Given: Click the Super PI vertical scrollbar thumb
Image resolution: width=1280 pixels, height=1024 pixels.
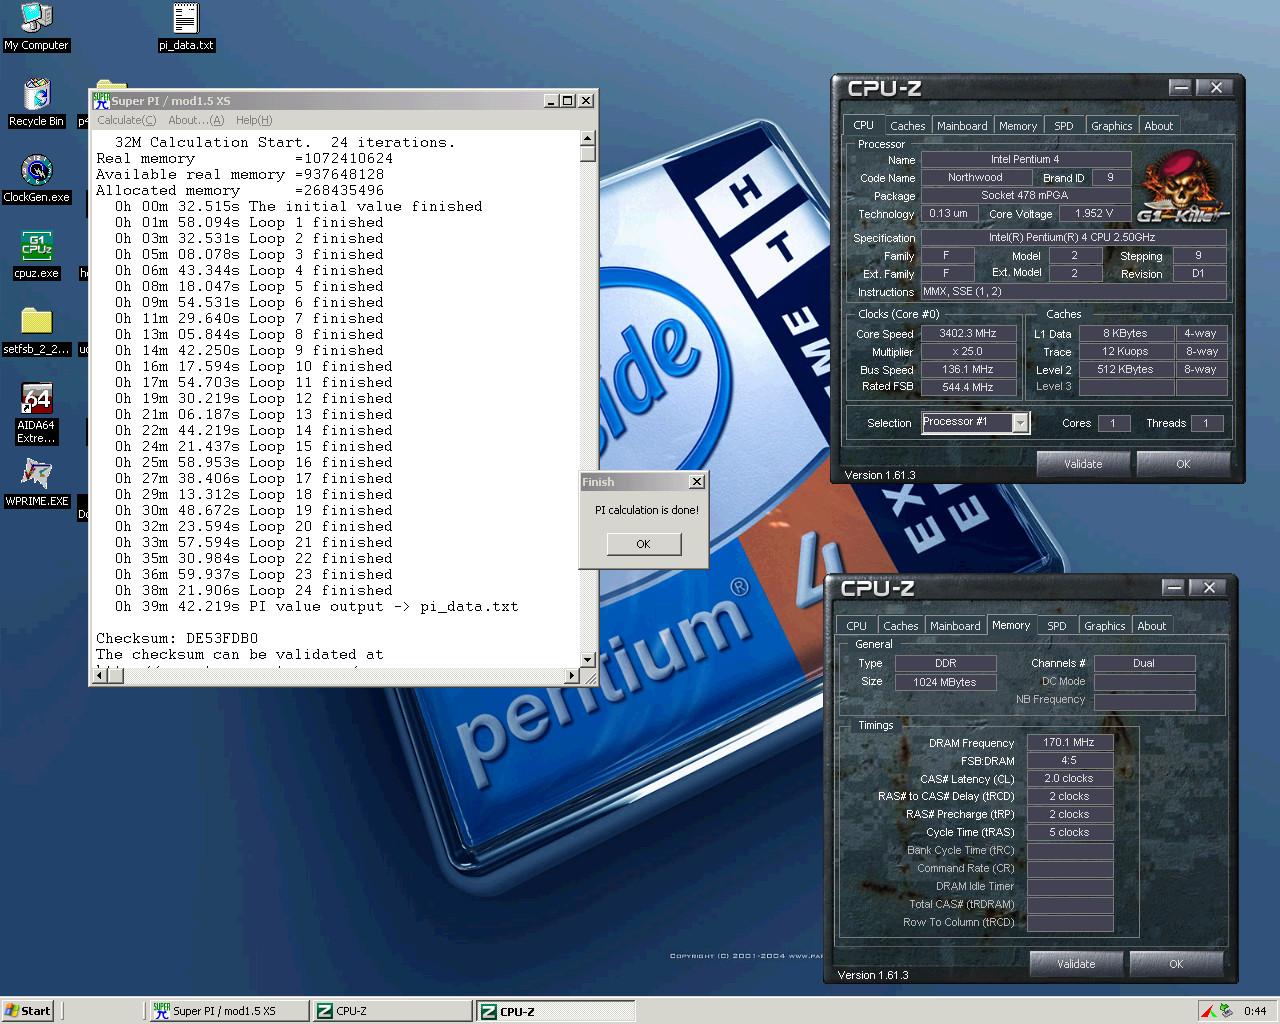Looking at the screenshot, I should [x=588, y=154].
